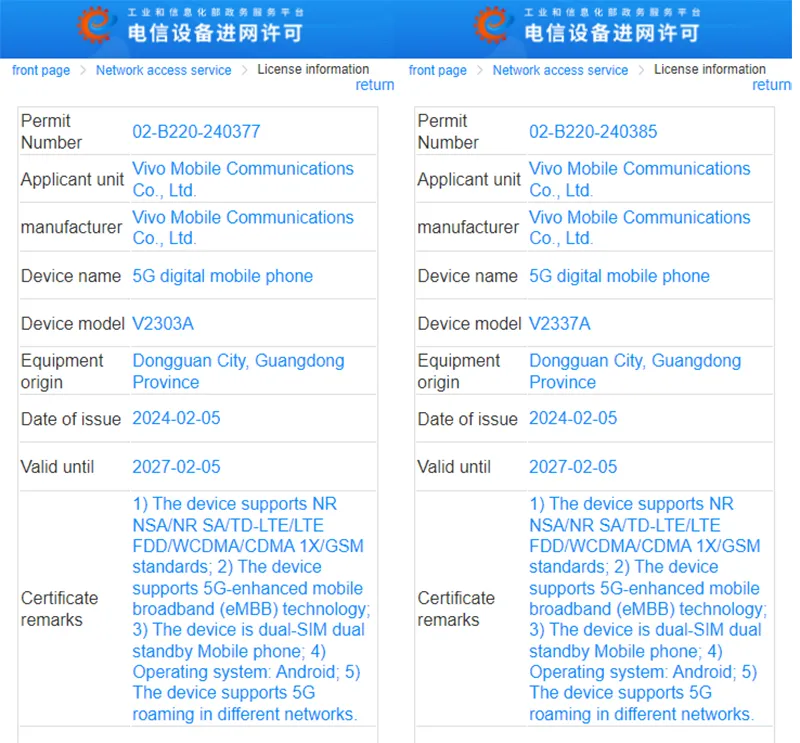Select device model V2337A
Image resolution: width=800 pixels, height=743 pixels.
point(560,324)
